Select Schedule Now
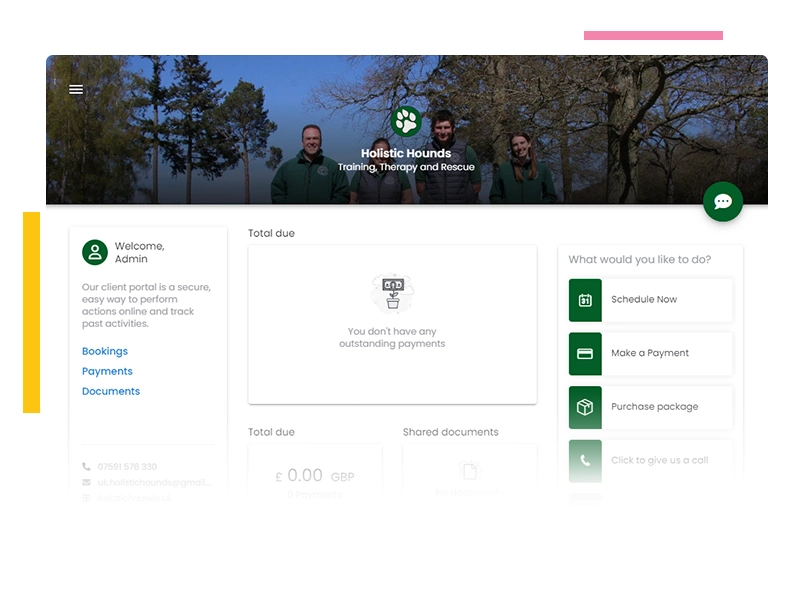This screenshot has height=600, width=800. 651,300
